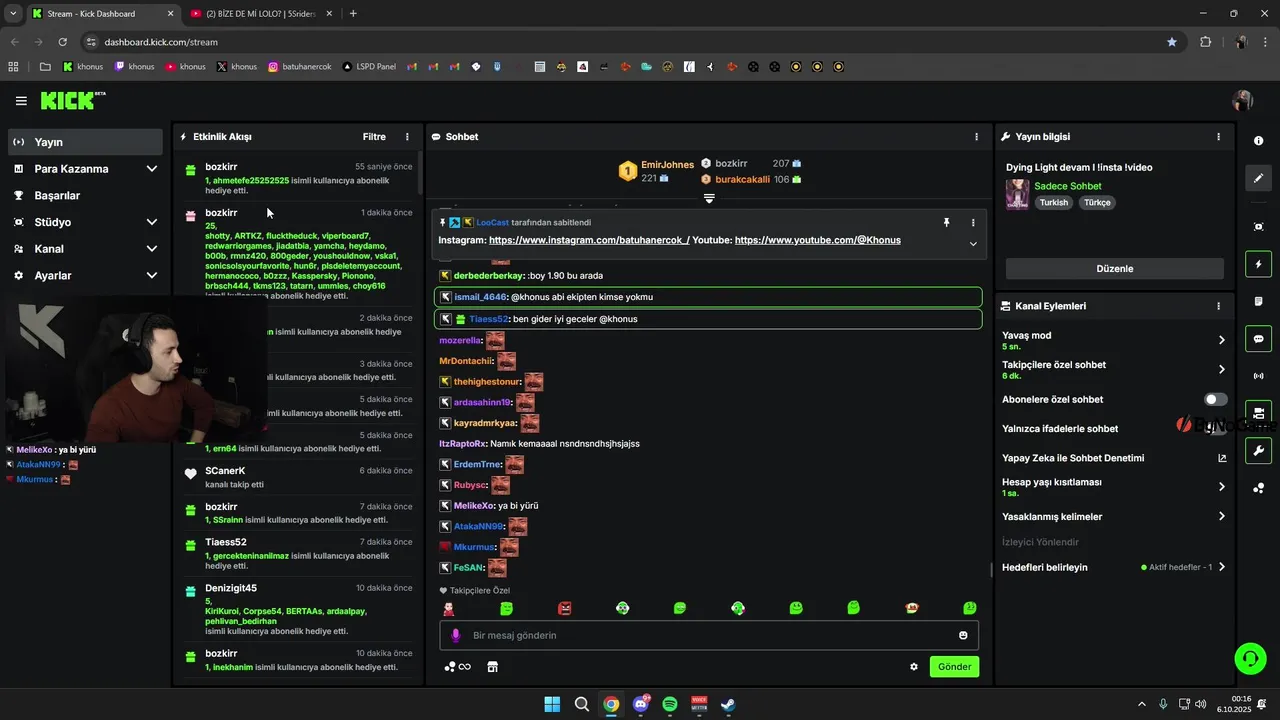Click the broadcast signal icon in the right rail
This screenshot has width=1280, height=720.
[x=1258, y=376]
